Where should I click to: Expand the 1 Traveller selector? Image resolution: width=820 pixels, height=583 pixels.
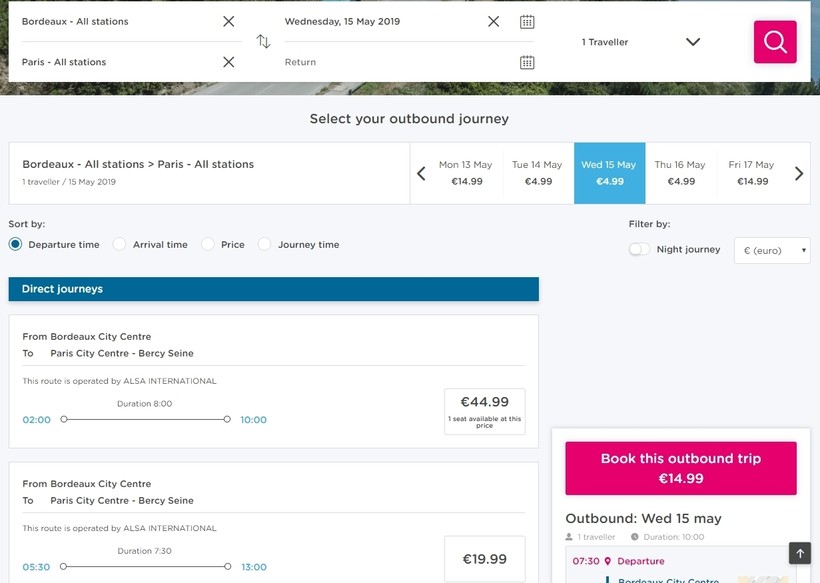pyautogui.click(x=641, y=42)
